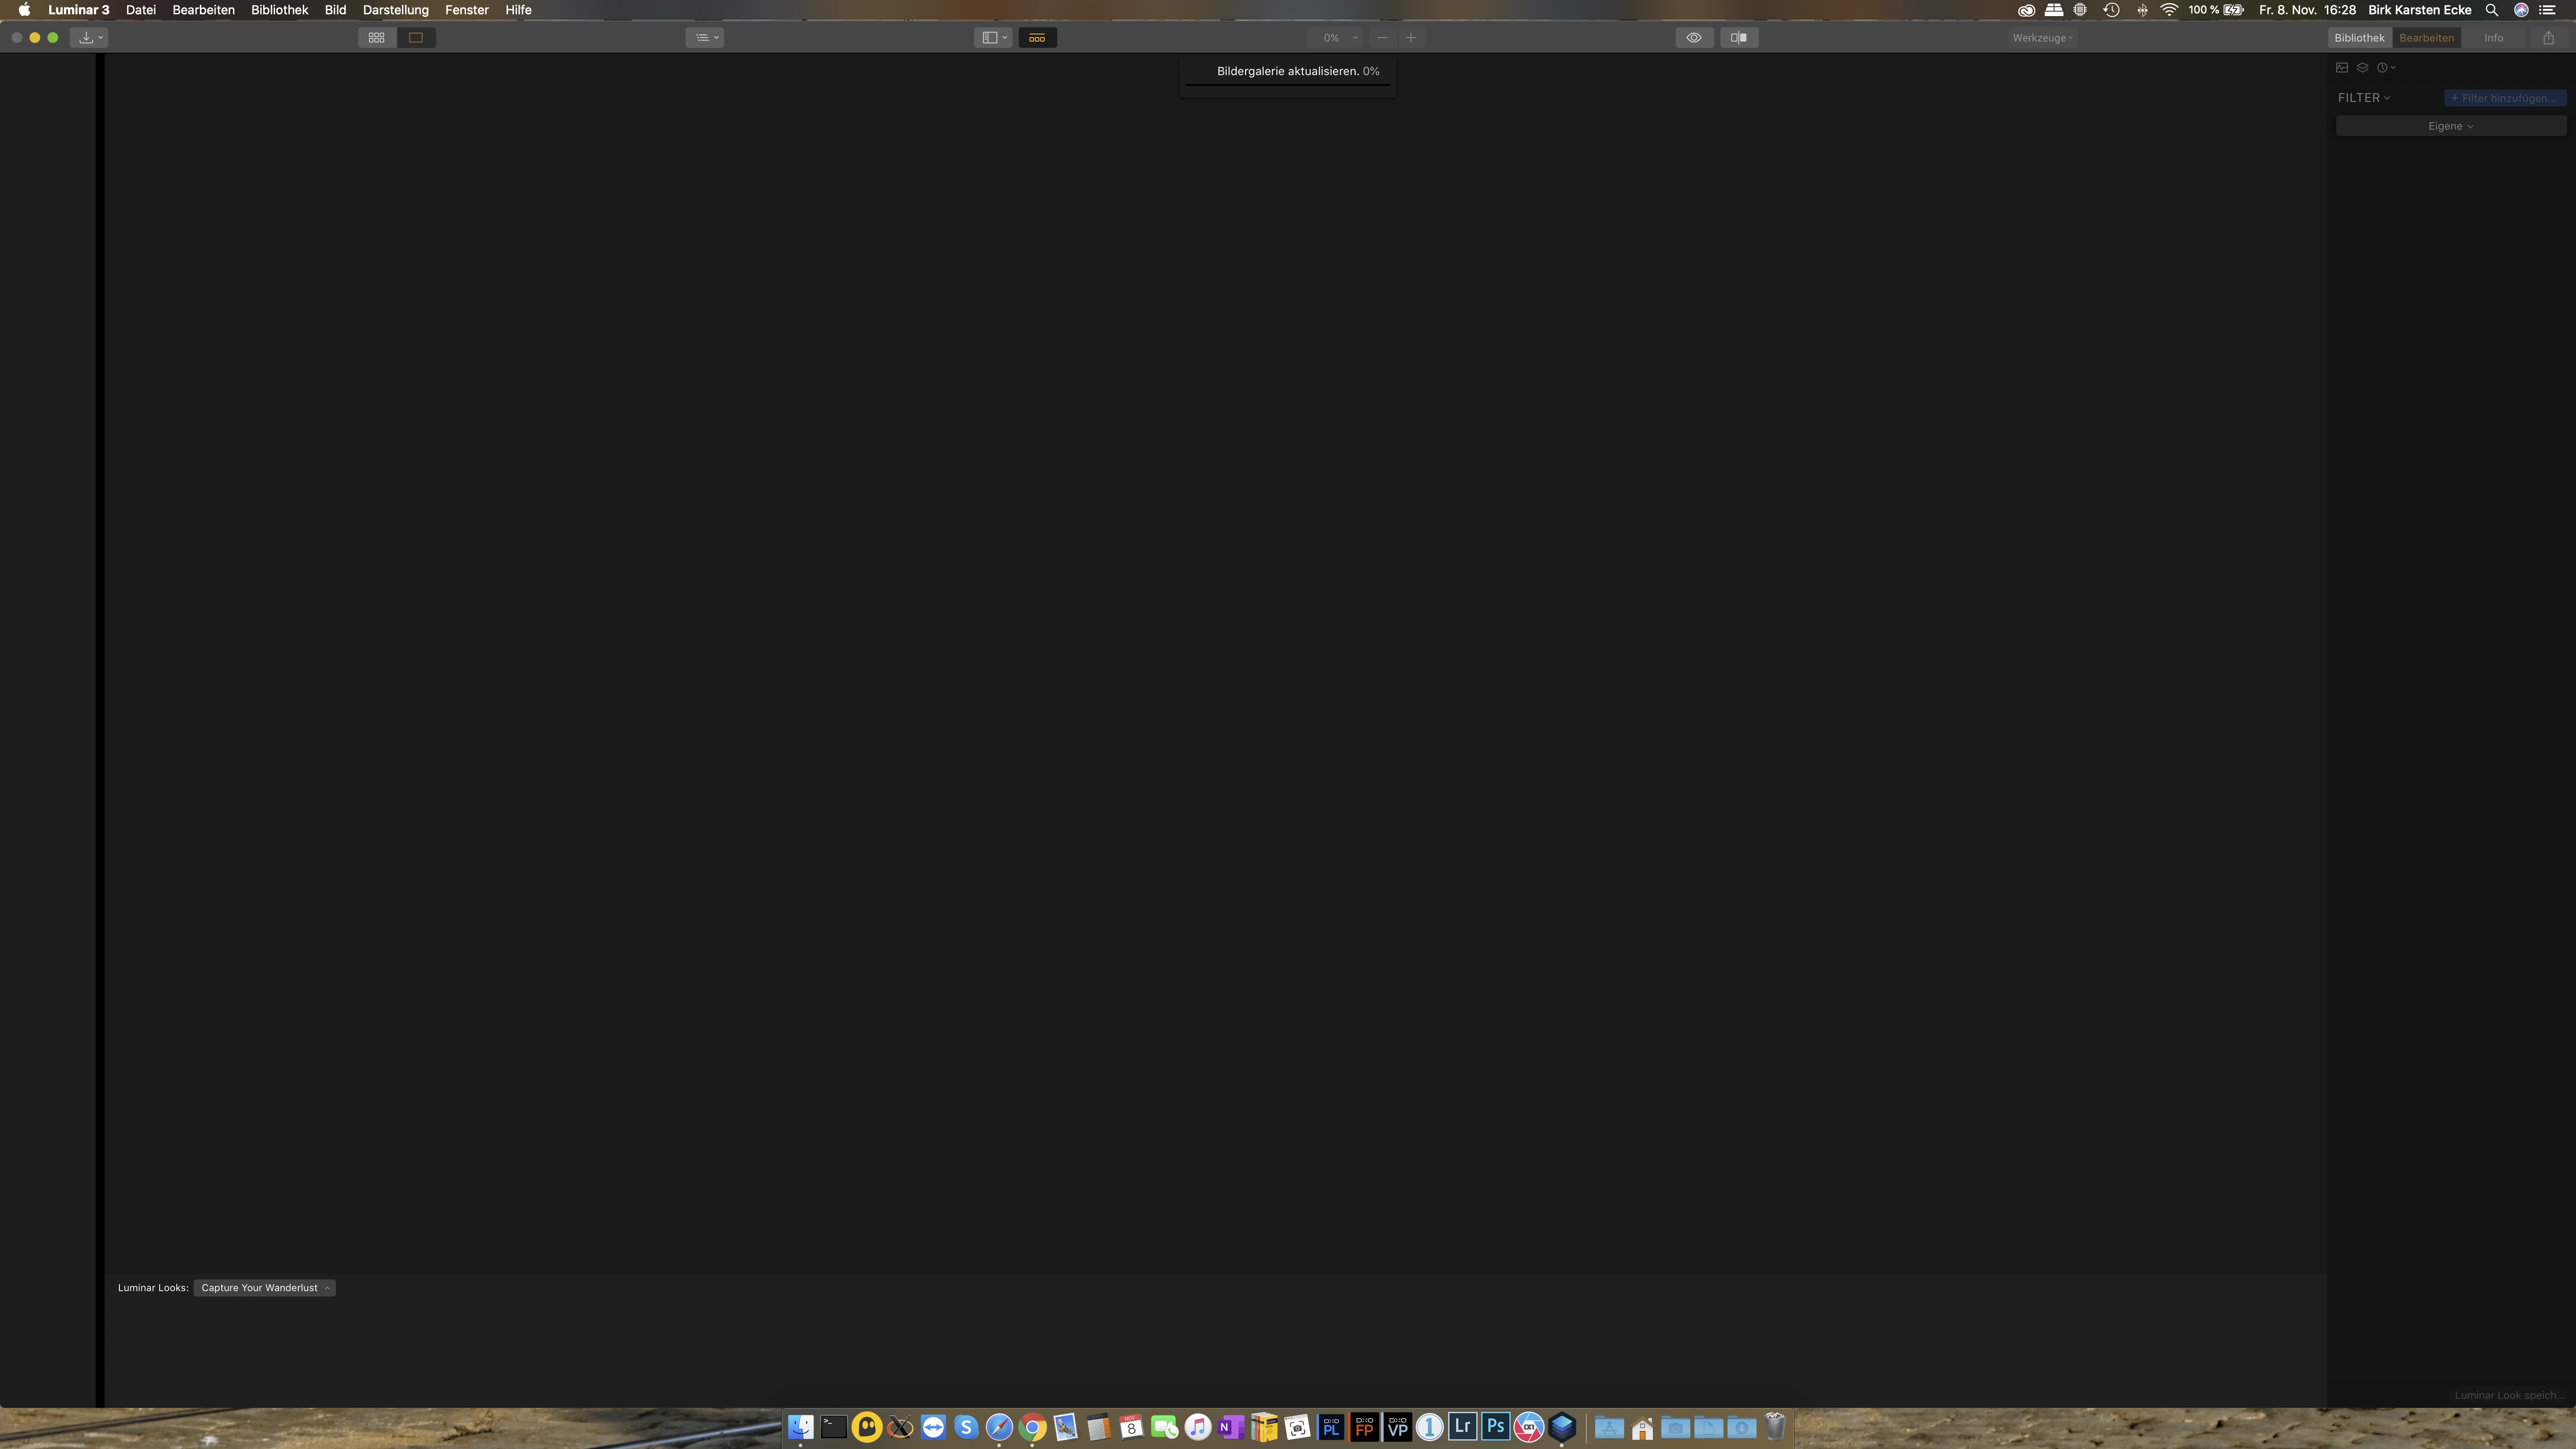Click the Luminar Look speichern button
2576x1449 pixels.
2509,1395
